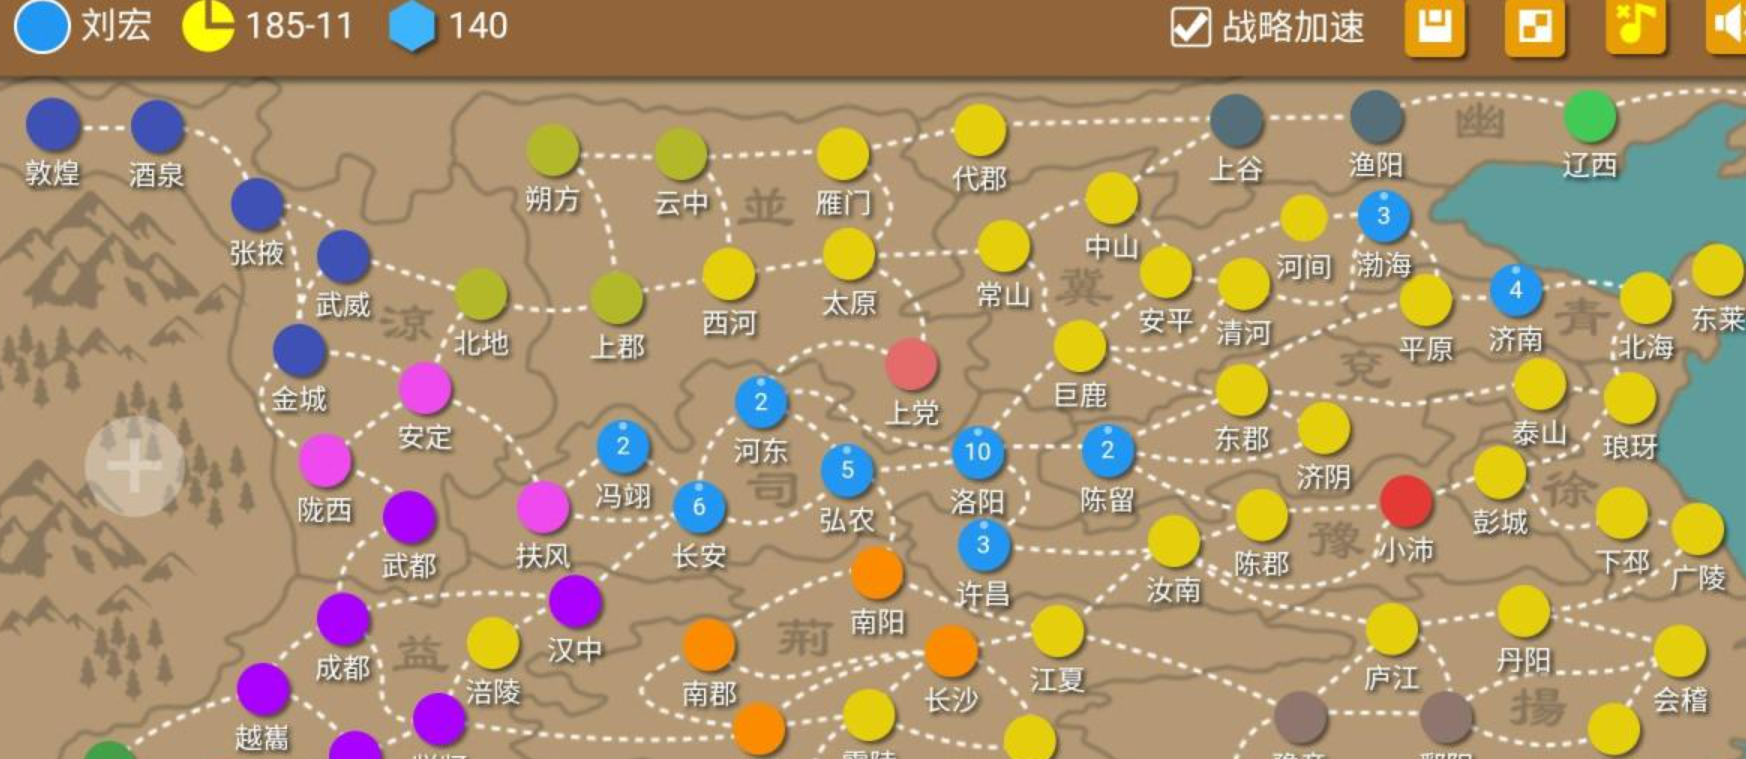Viewport: 1746px width, 759px height.
Task: Select the 江夏 city node
Action: (1058, 631)
